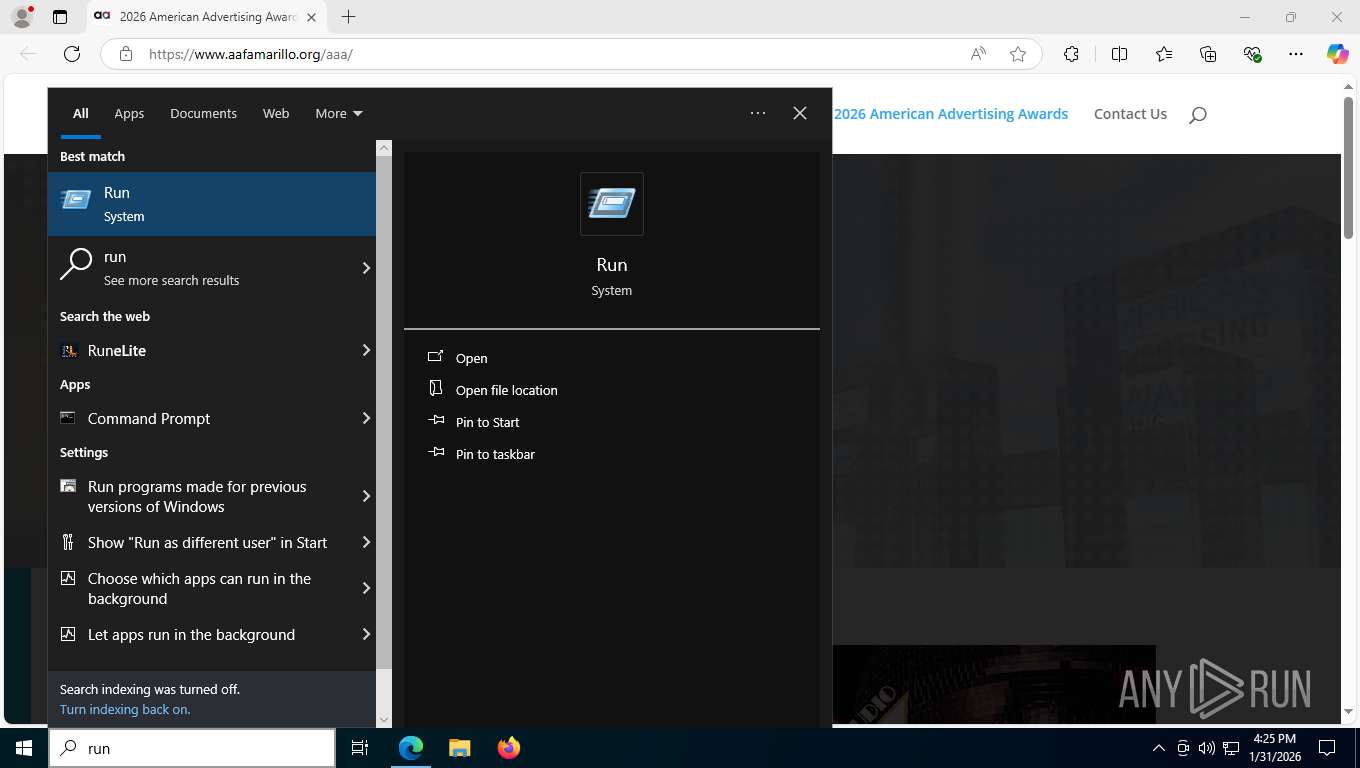This screenshot has width=1360, height=768.
Task: Open Edge Collections panel
Action: 1208,54
